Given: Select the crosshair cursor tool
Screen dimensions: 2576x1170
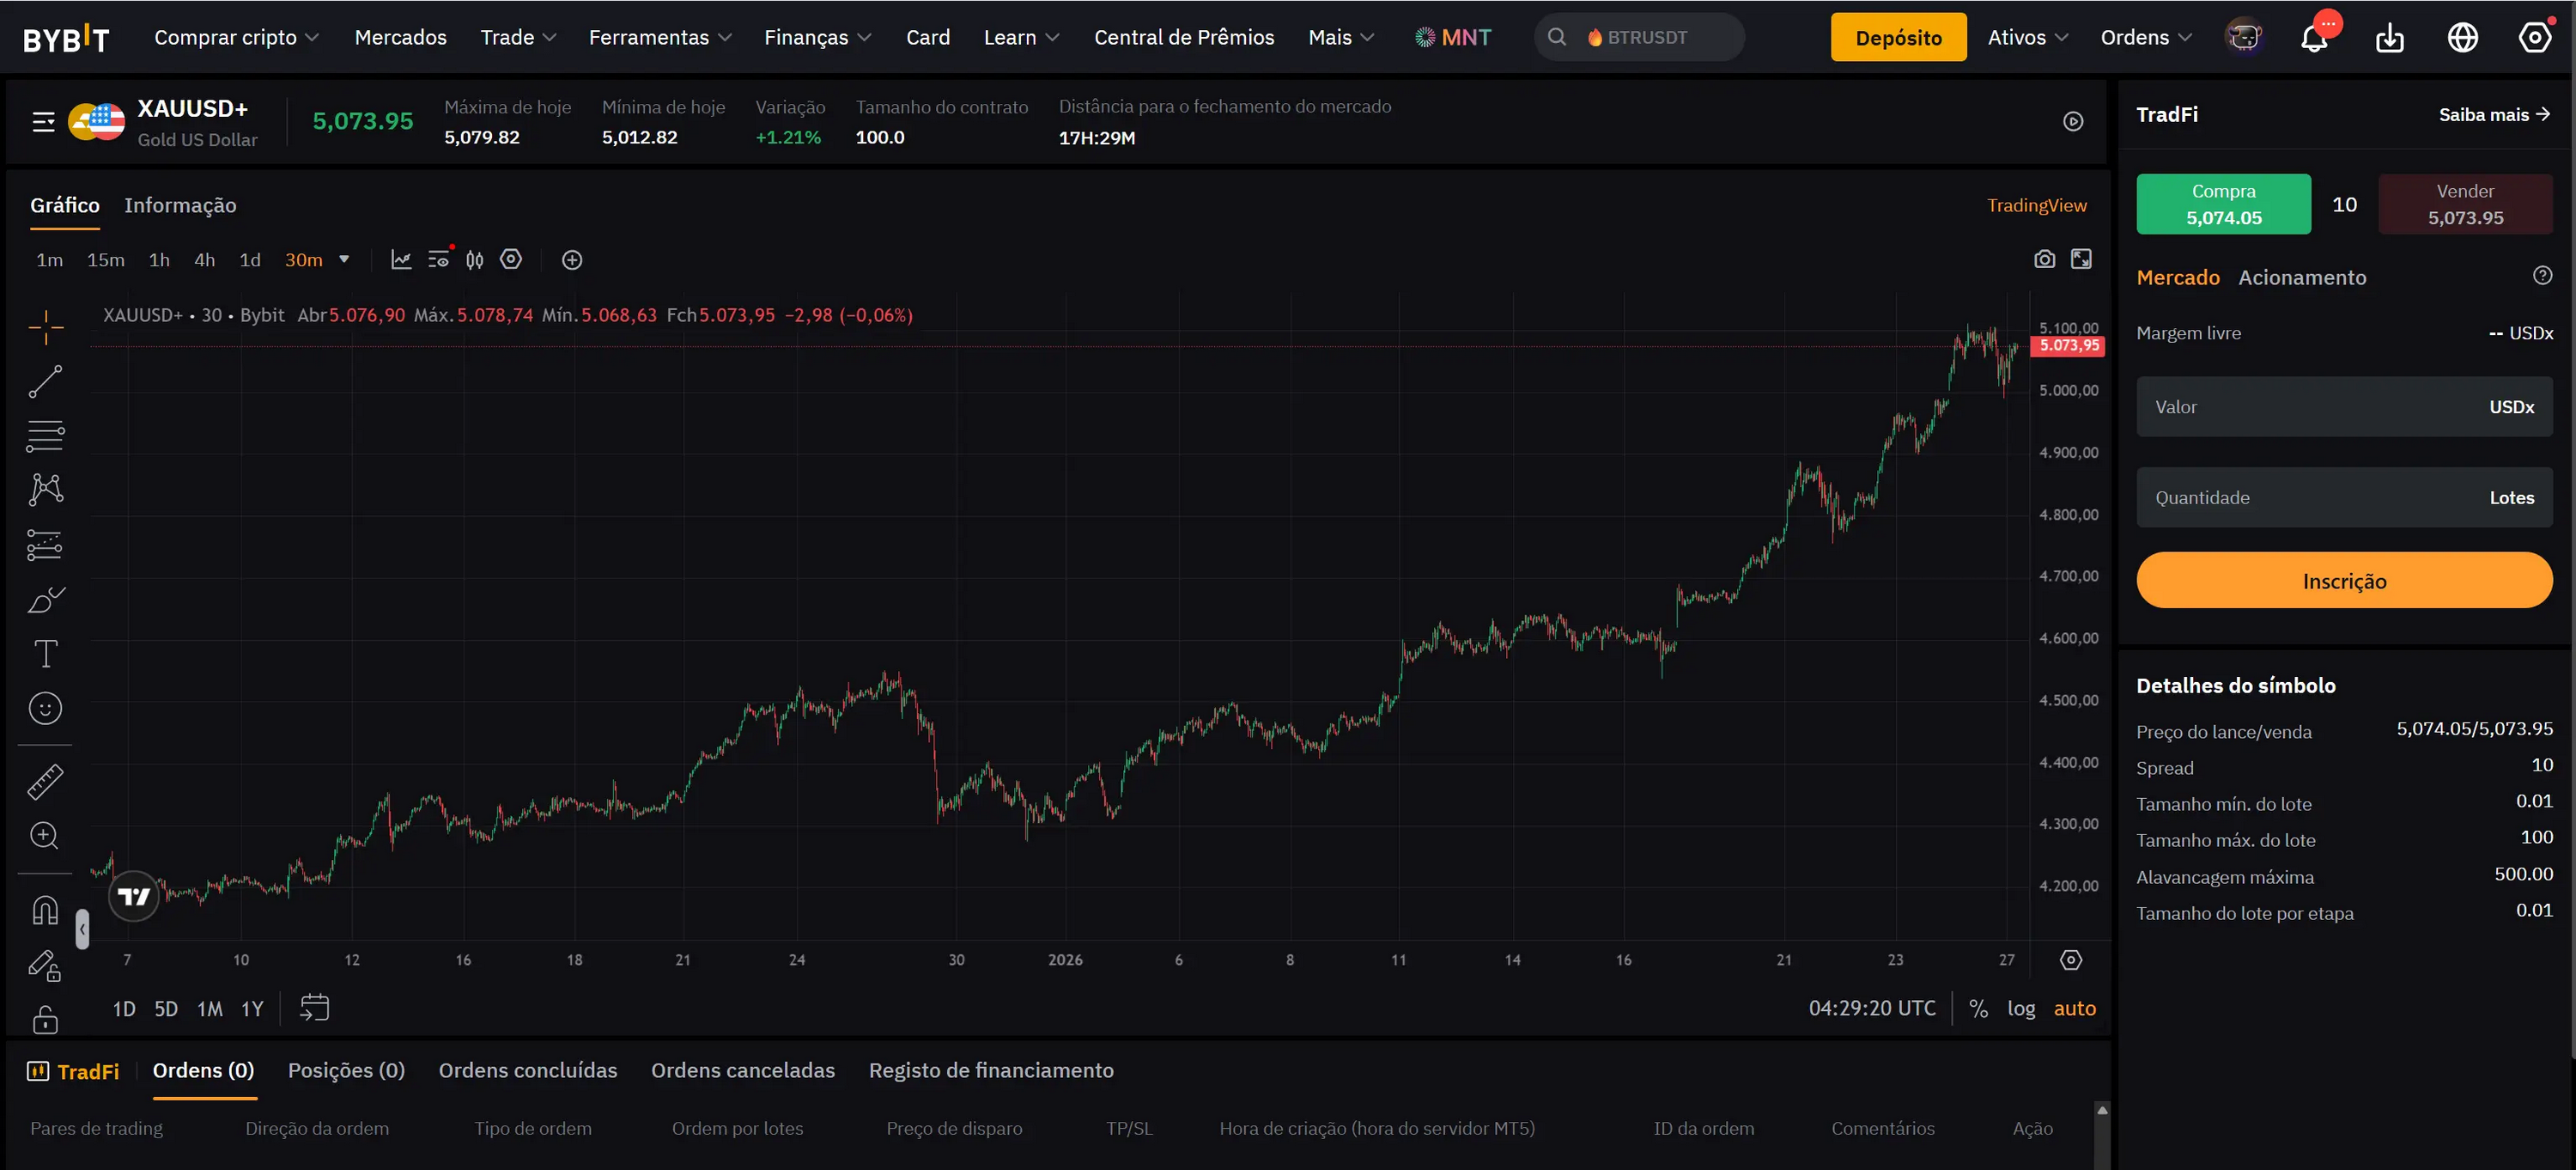Looking at the screenshot, I should click(45, 327).
